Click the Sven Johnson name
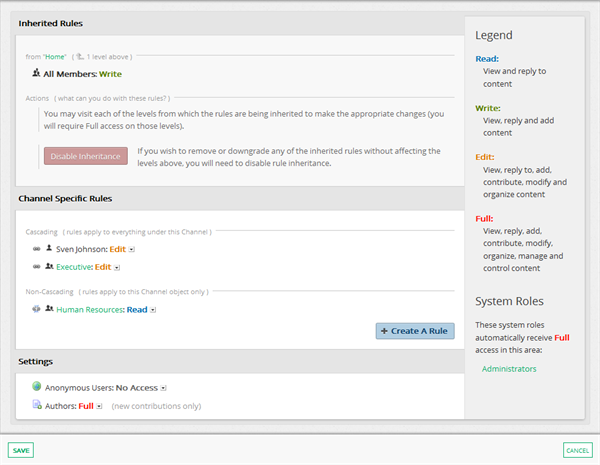Viewport: 600px width, 465px height. click(x=81, y=250)
